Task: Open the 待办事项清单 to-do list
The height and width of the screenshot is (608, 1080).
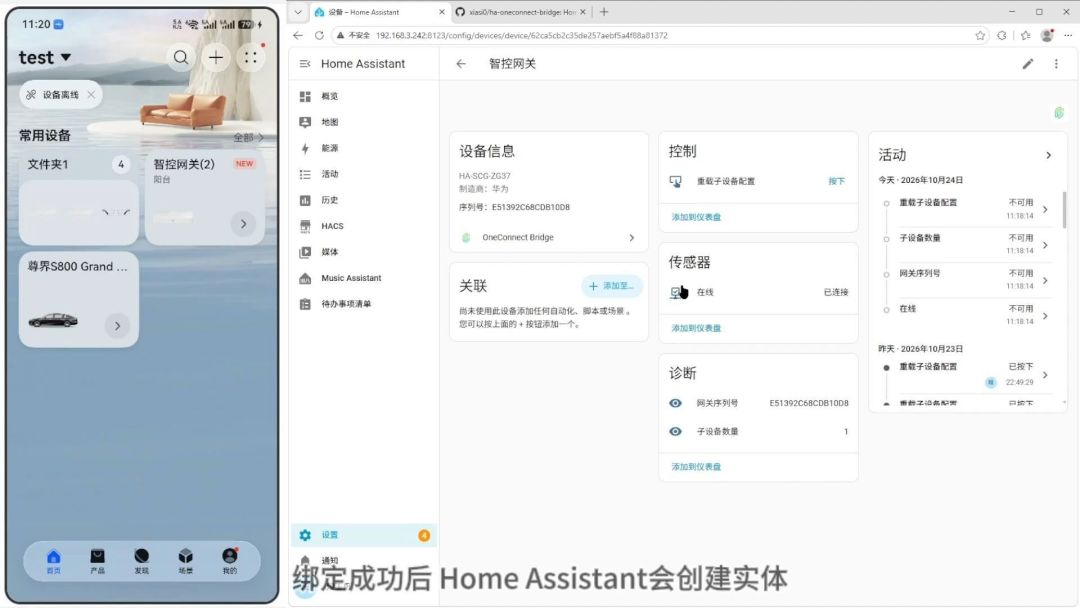Action: (363, 304)
